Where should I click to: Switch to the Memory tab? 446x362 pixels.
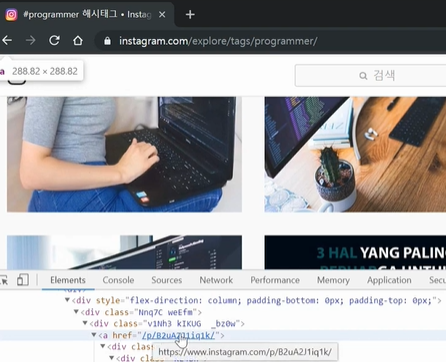click(333, 280)
